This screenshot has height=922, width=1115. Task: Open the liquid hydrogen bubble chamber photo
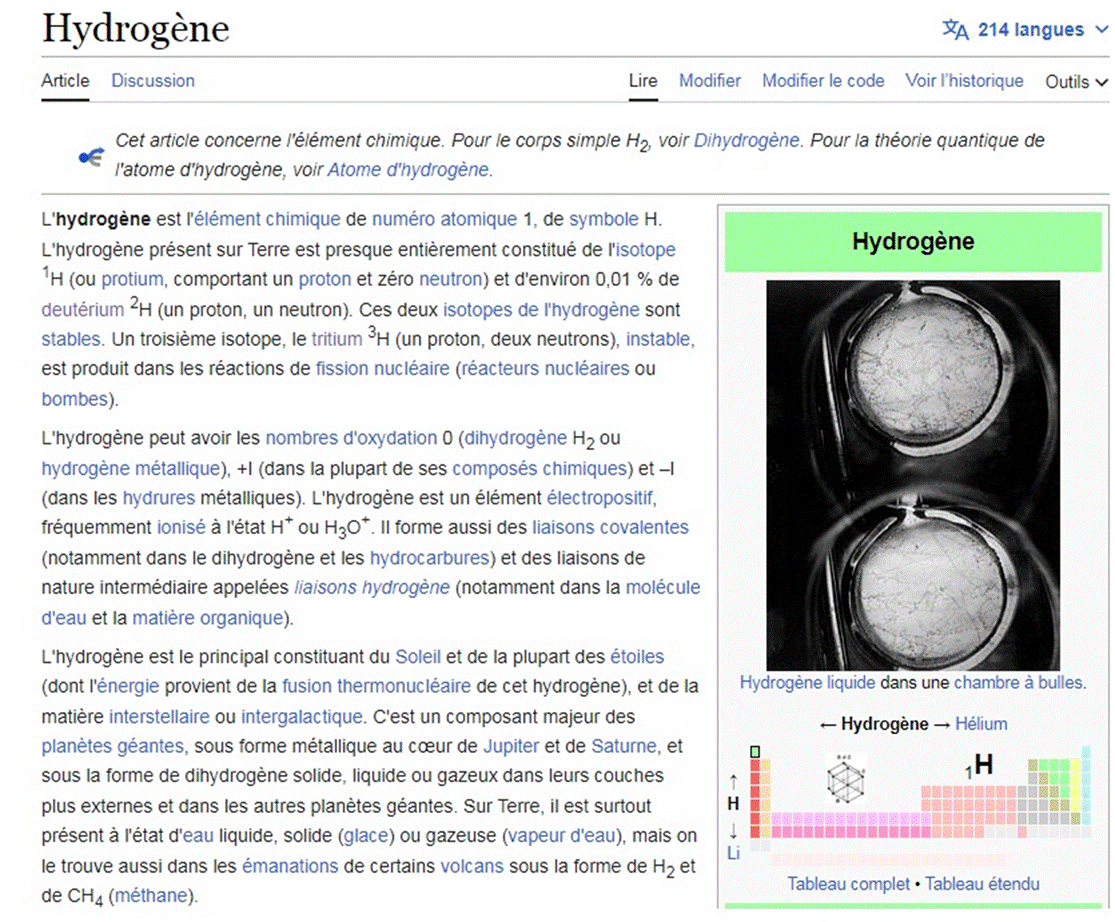pos(913,475)
